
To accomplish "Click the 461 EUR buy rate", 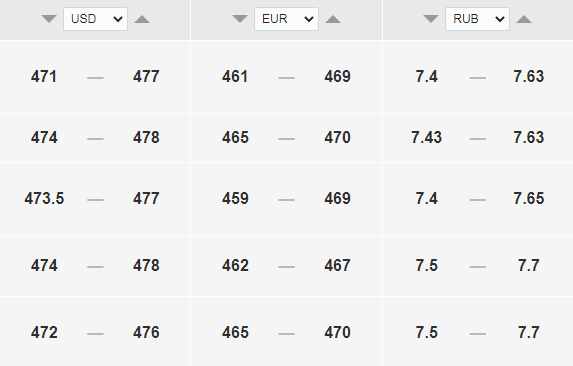I will [x=235, y=77].
